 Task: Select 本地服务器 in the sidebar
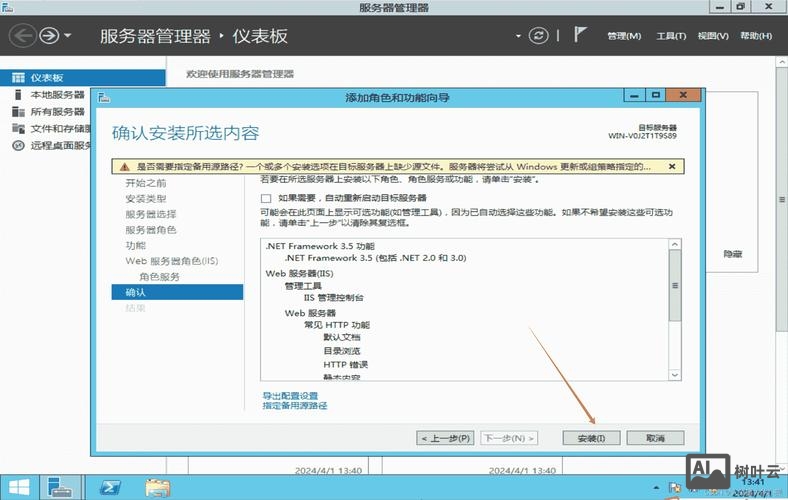coord(57,94)
